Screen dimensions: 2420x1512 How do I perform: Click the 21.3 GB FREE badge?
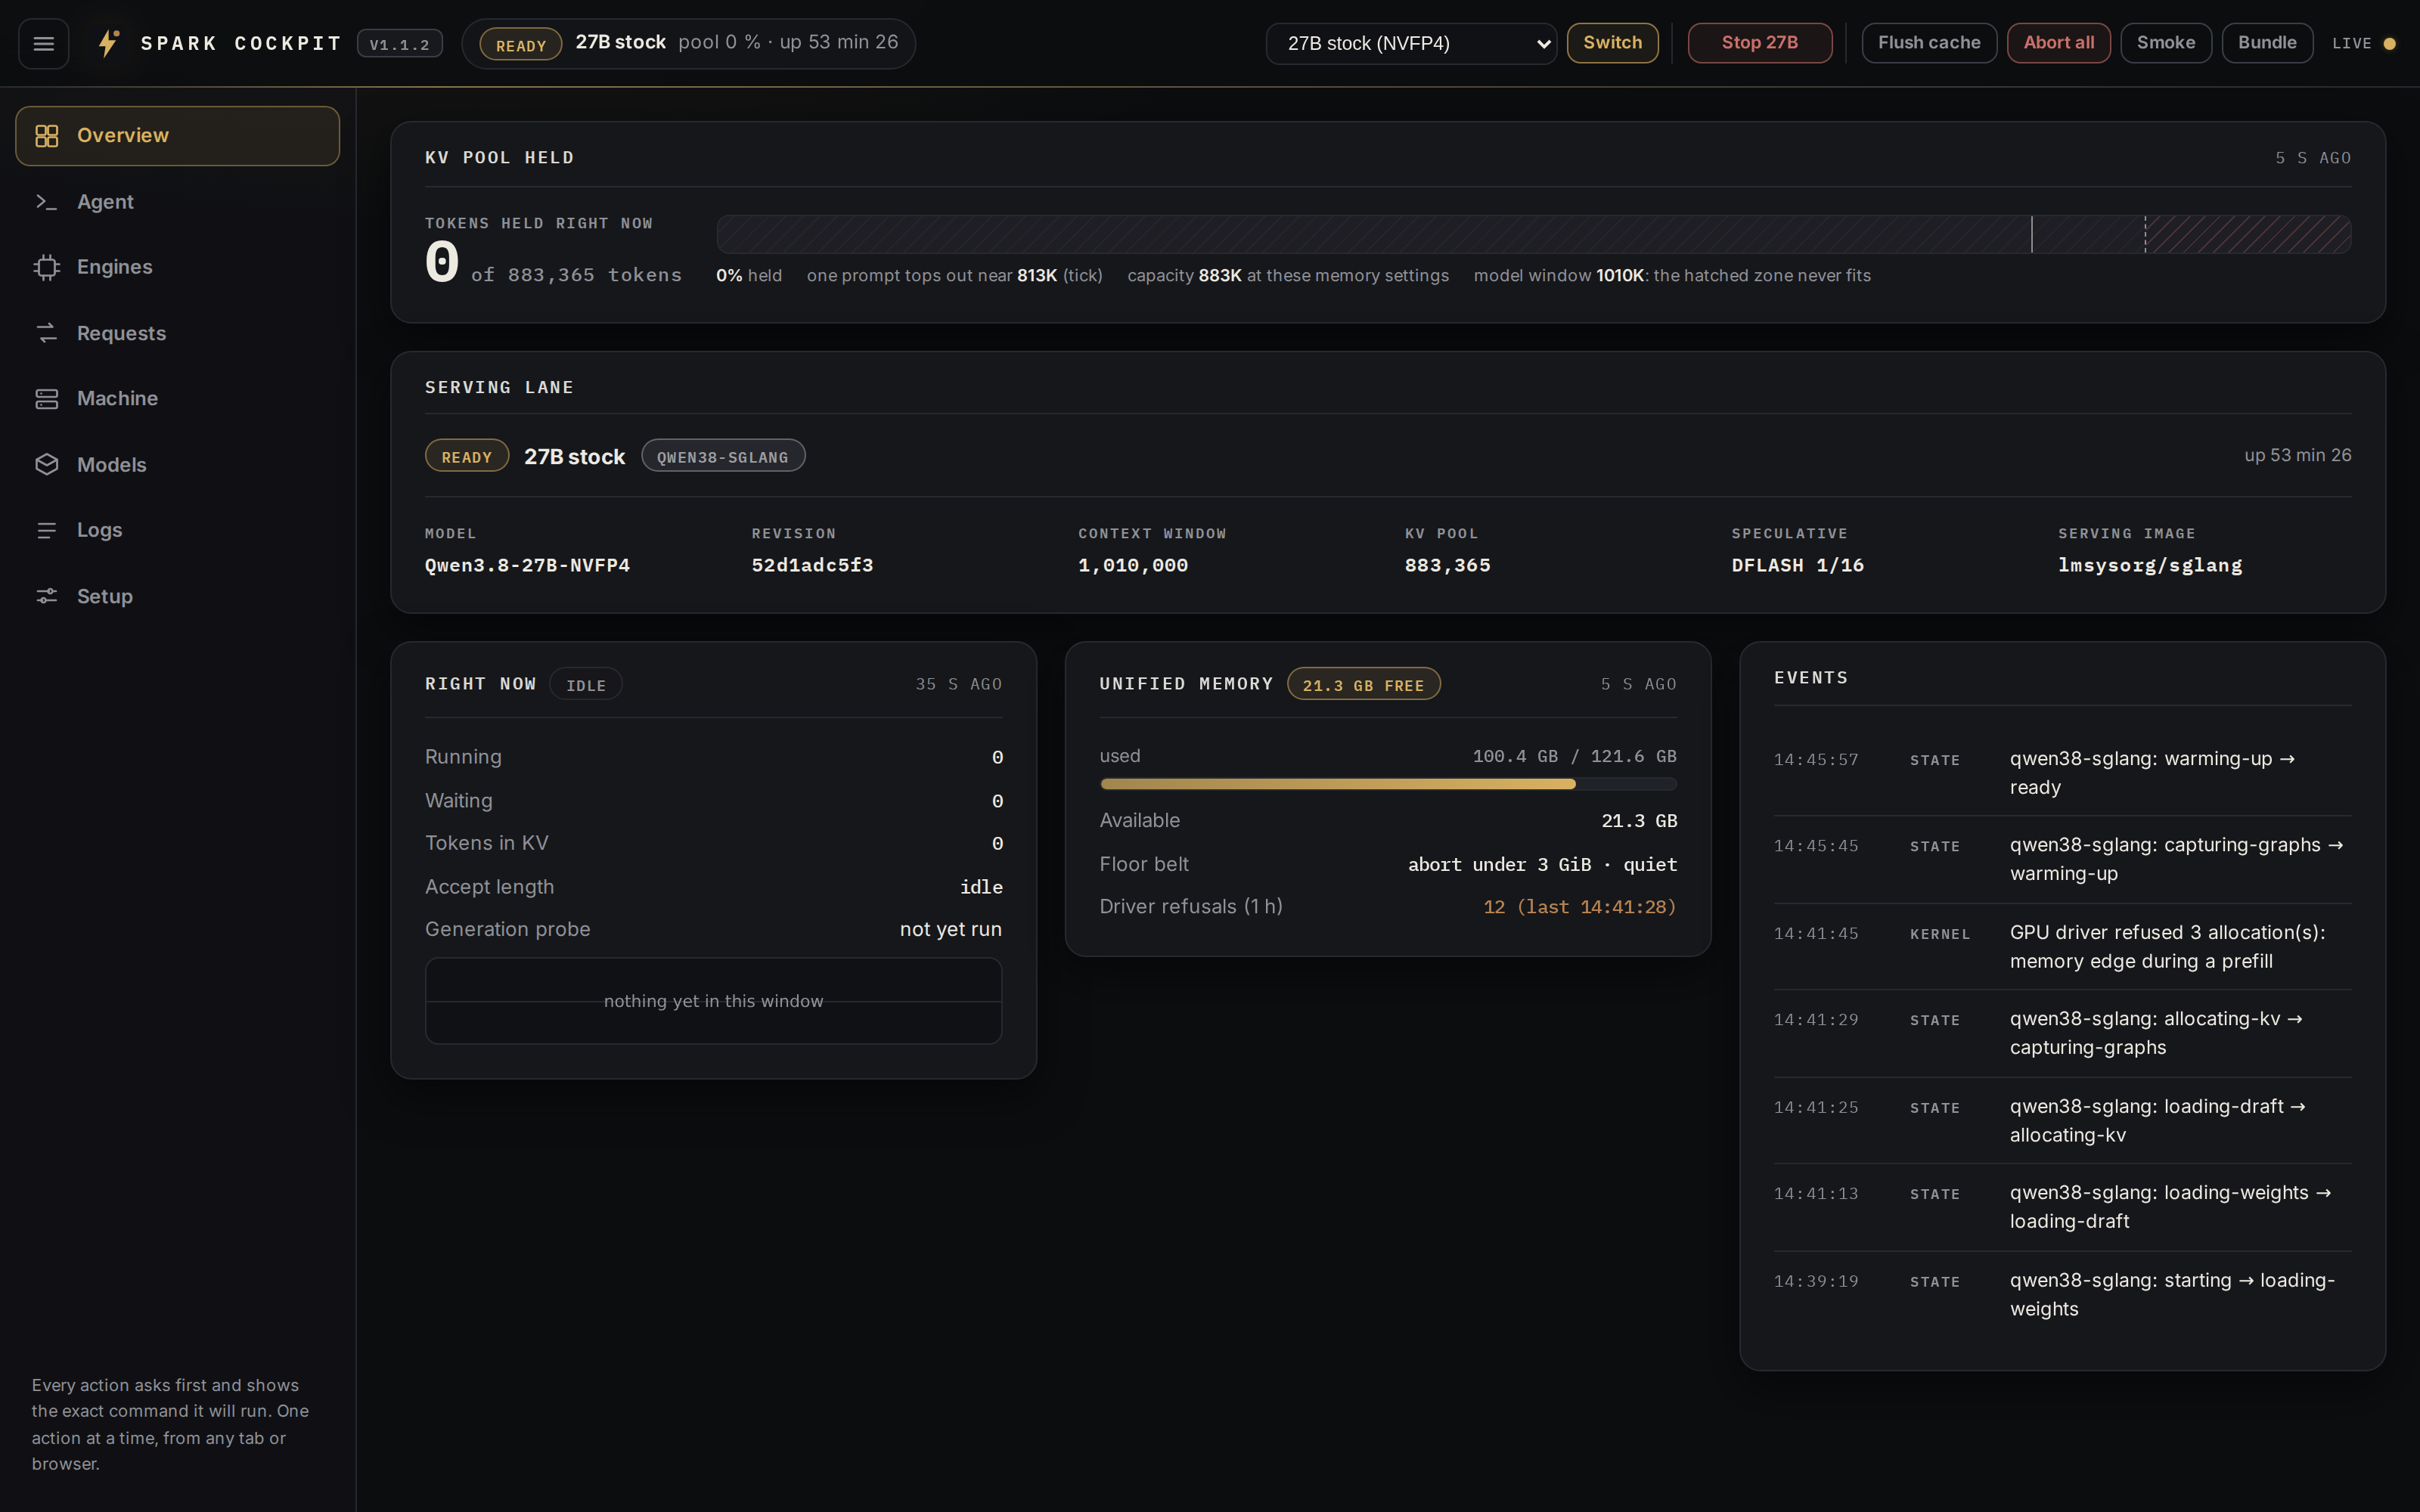pyautogui.click(x=1363, y=685)
